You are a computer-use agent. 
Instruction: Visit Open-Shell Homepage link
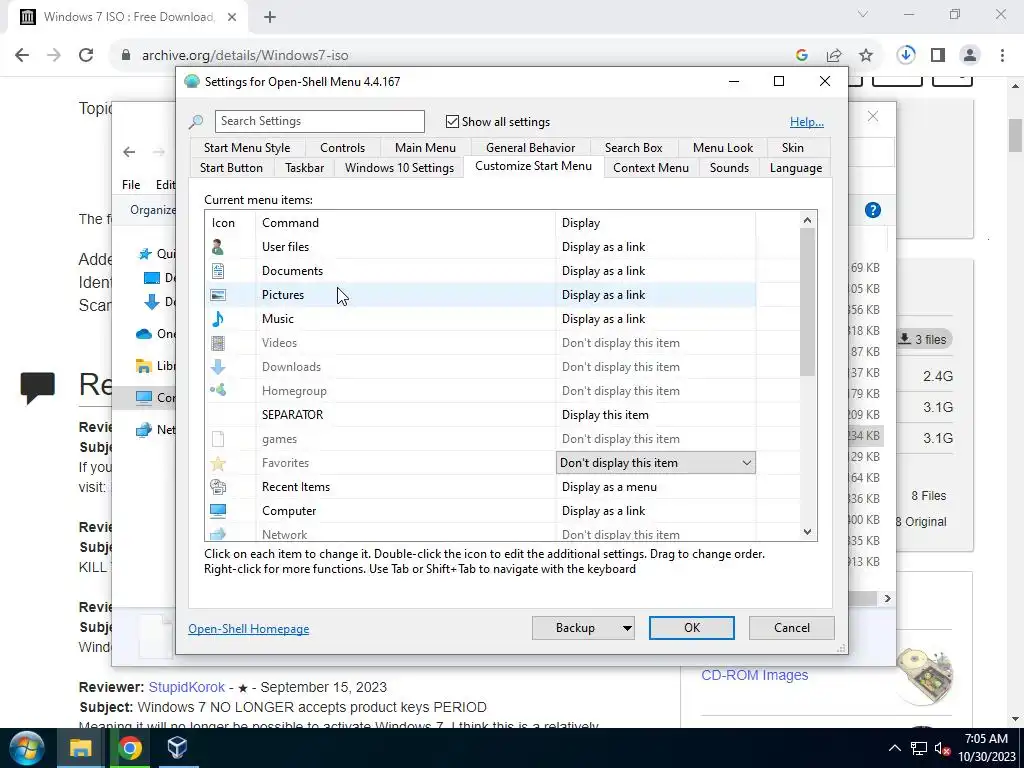tap(249, 629)
